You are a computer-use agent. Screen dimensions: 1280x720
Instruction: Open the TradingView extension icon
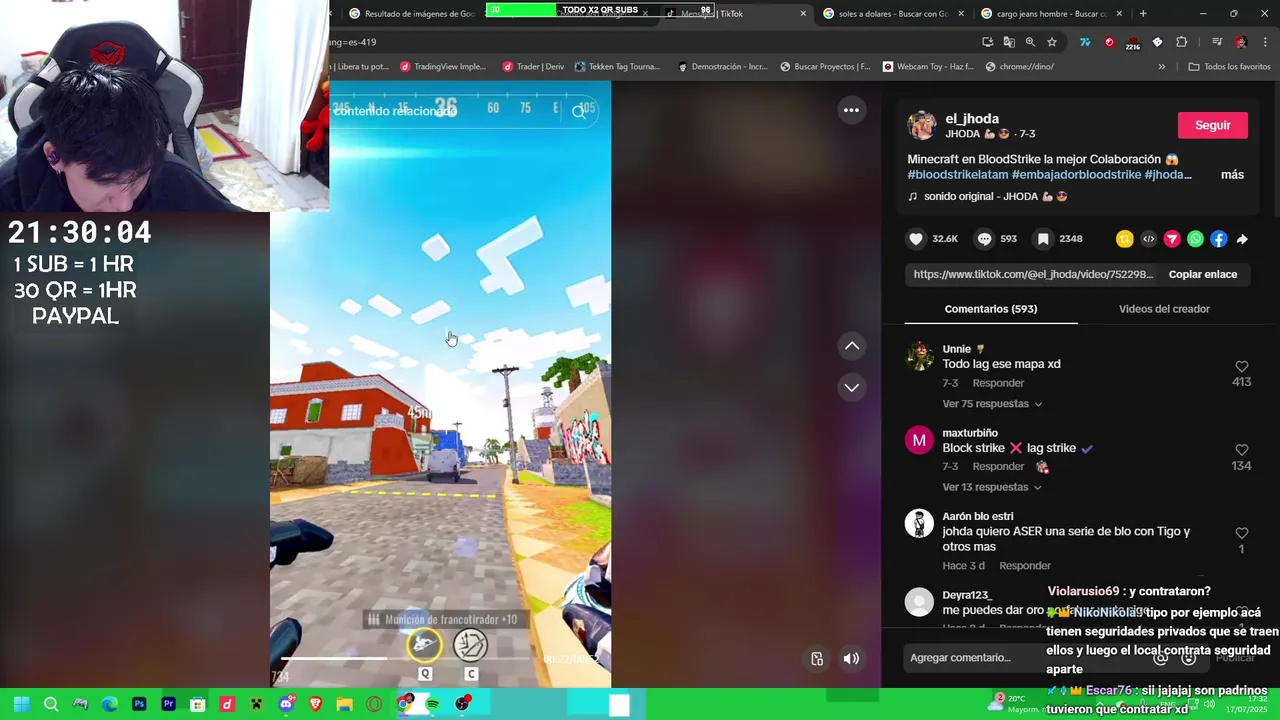[x=1085, y=42]
